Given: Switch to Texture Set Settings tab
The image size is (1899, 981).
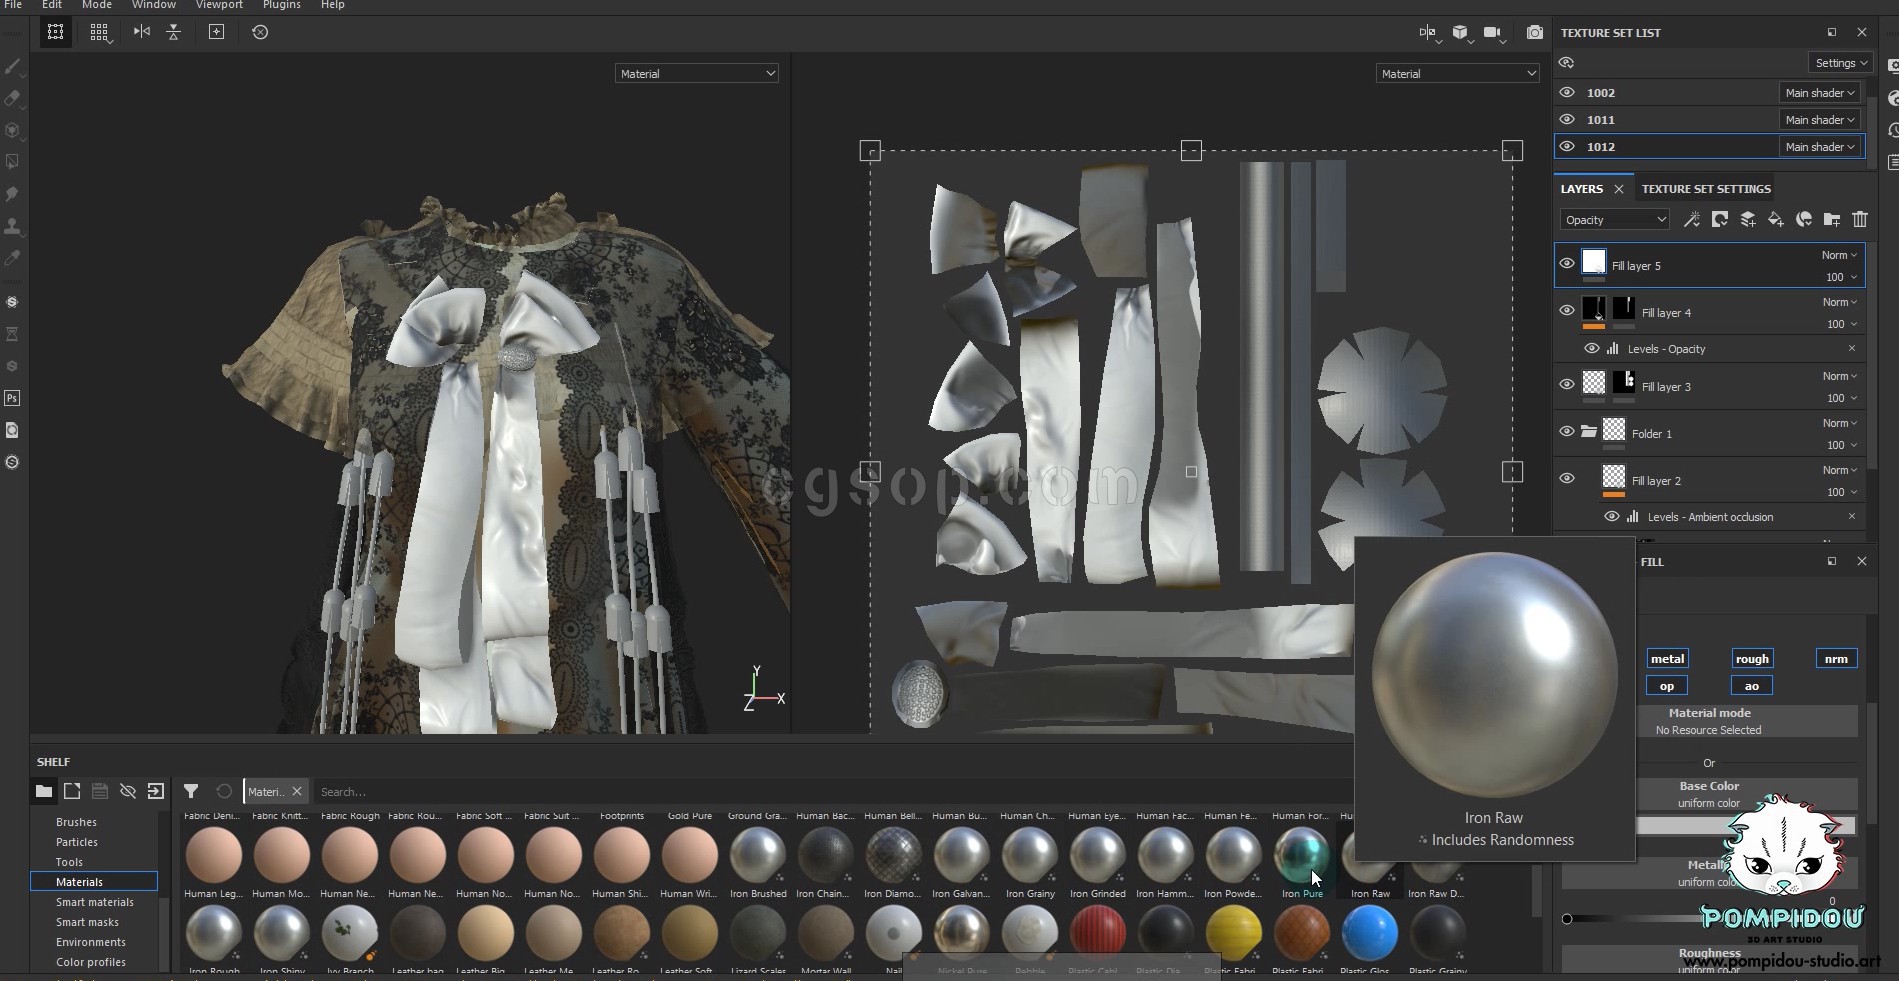Looking at the screenshot, I should tap(1705, 188).
